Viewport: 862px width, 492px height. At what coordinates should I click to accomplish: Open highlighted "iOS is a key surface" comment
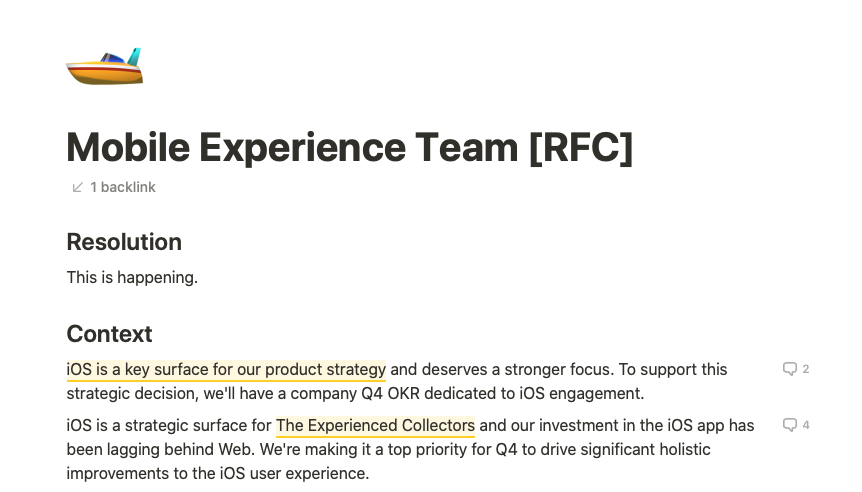226,369
